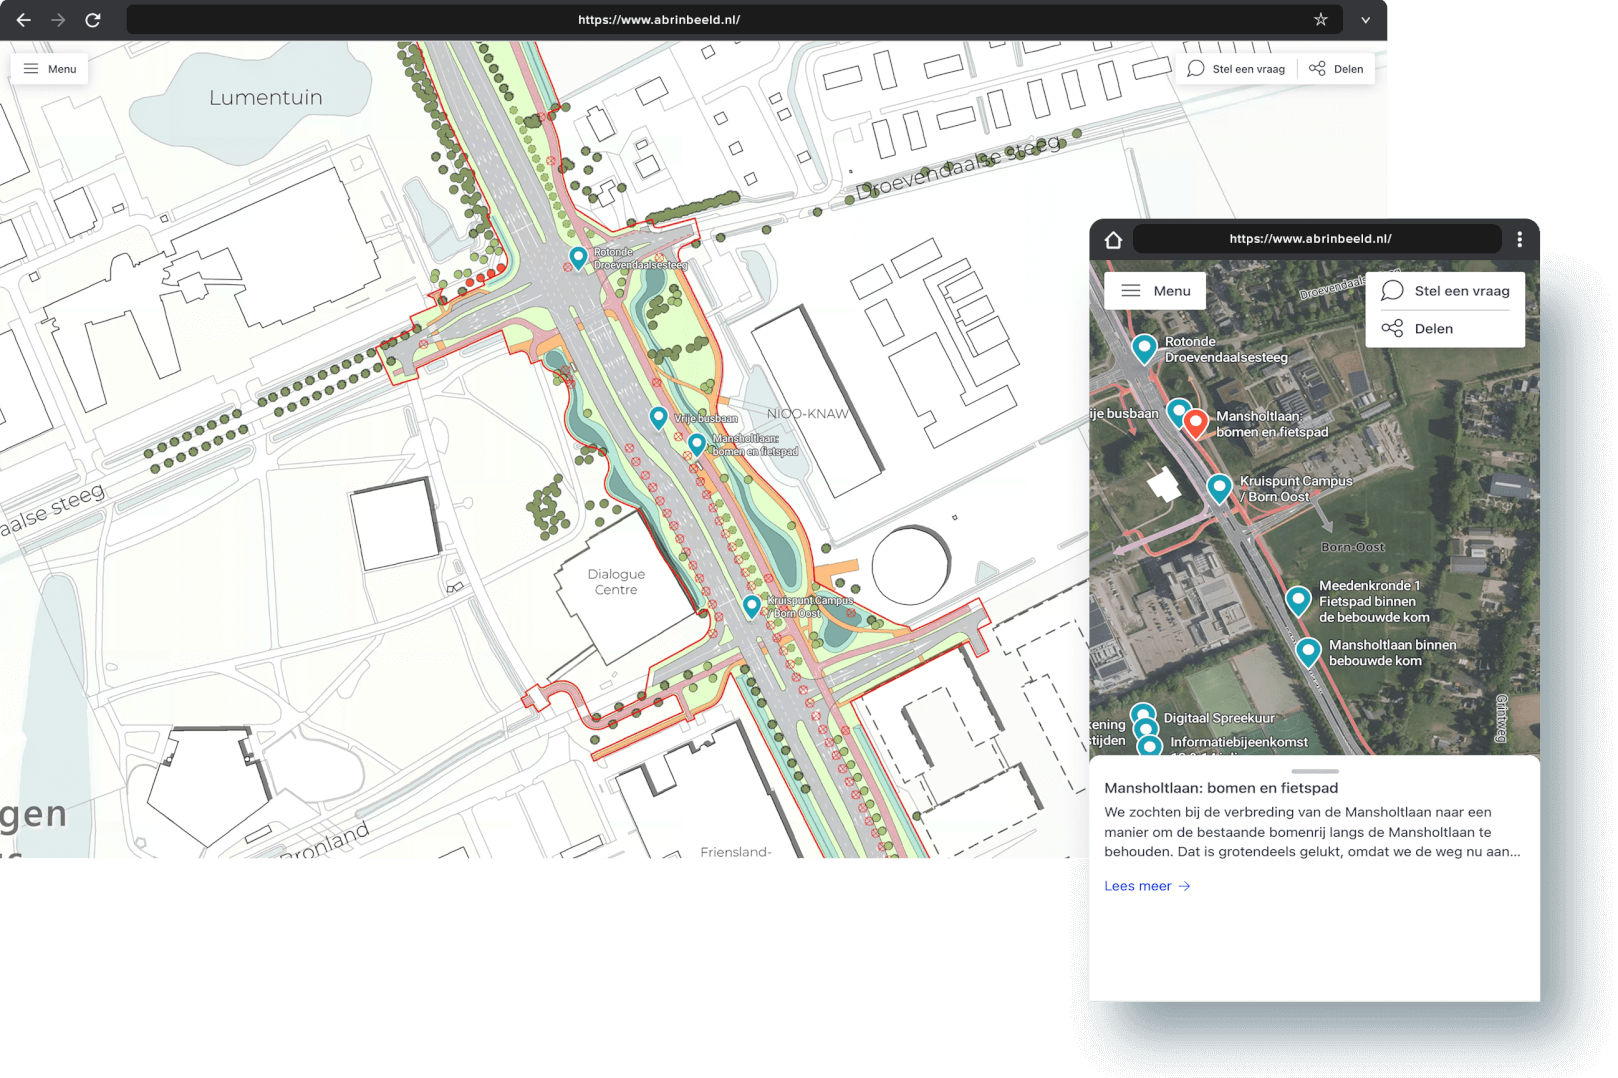Click the Kruispunt Campus / Born Oost pin on desktop map

[752, 605]
